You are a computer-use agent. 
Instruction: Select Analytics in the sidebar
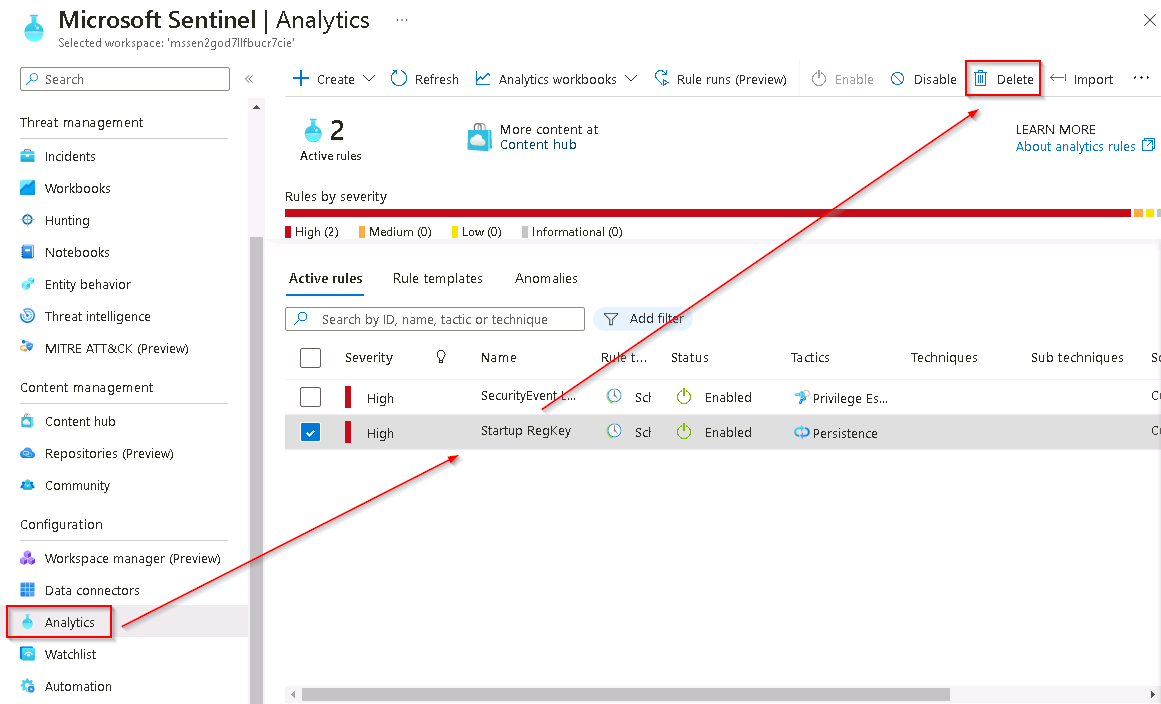70,623
